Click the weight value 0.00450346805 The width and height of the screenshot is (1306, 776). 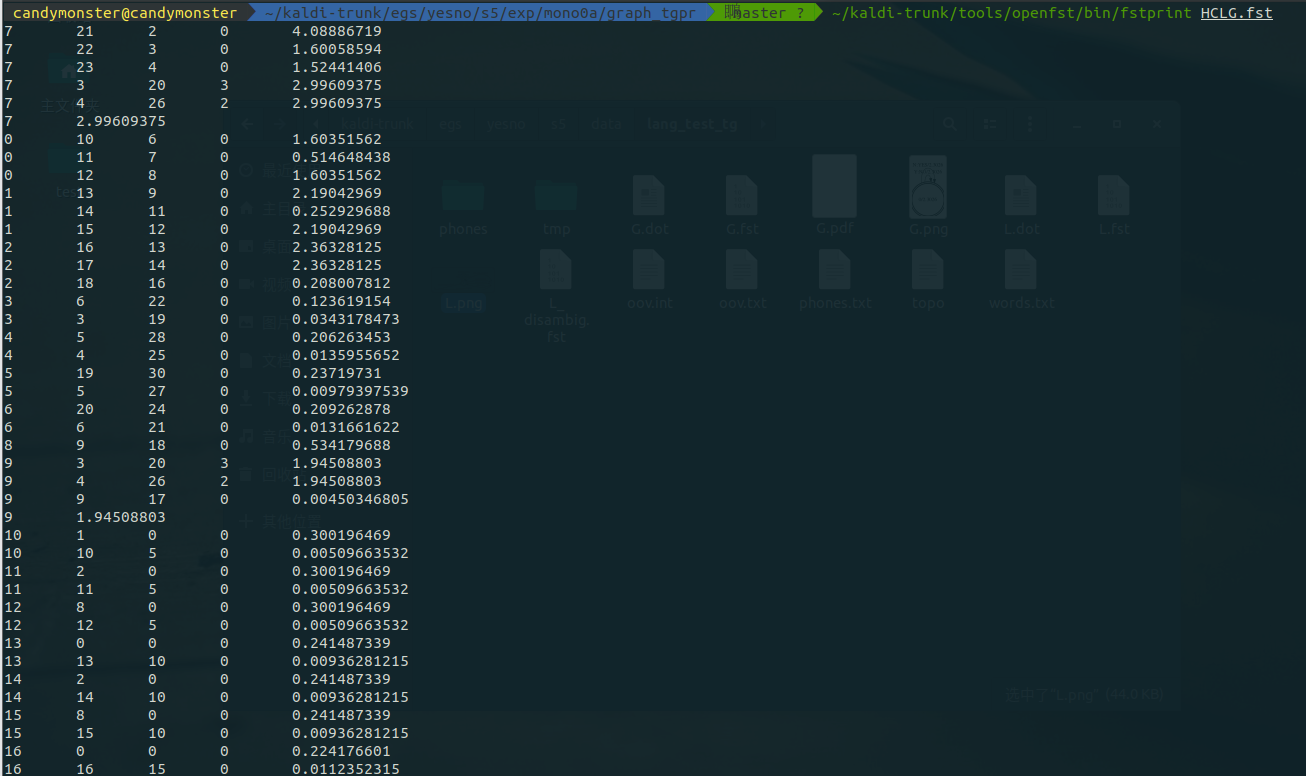point(350,499)
